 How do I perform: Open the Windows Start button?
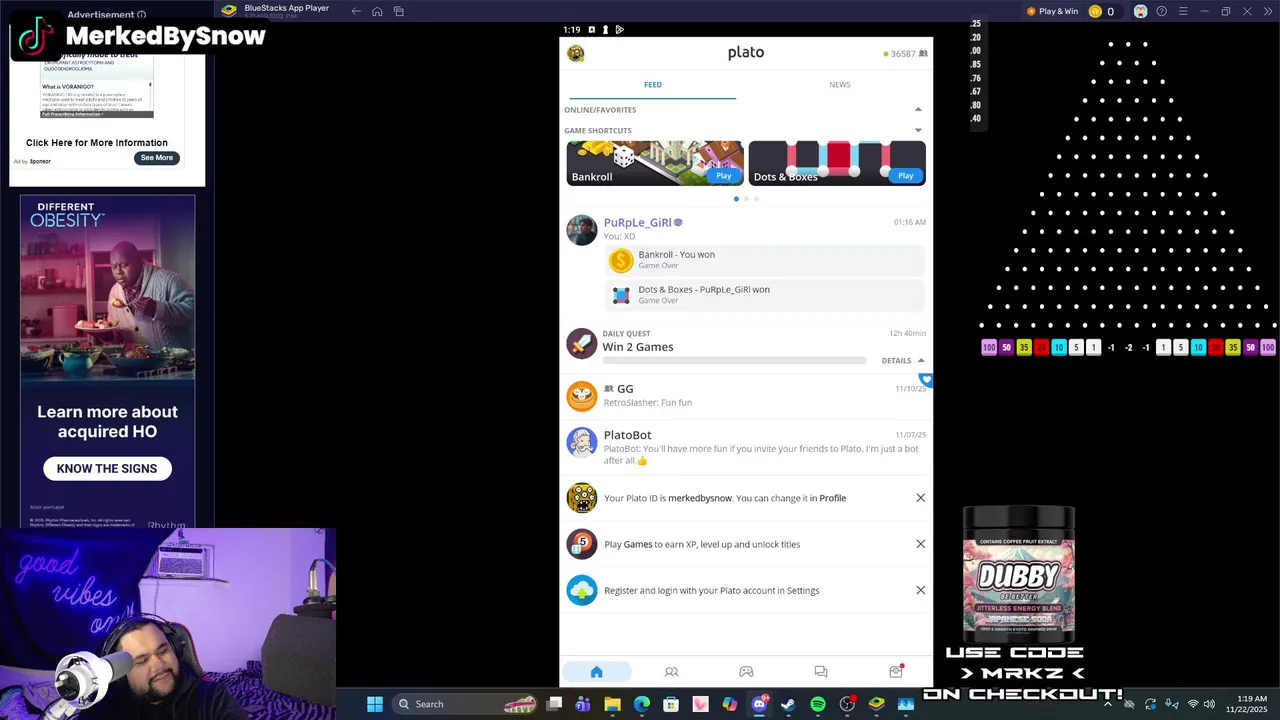[374, 704]
